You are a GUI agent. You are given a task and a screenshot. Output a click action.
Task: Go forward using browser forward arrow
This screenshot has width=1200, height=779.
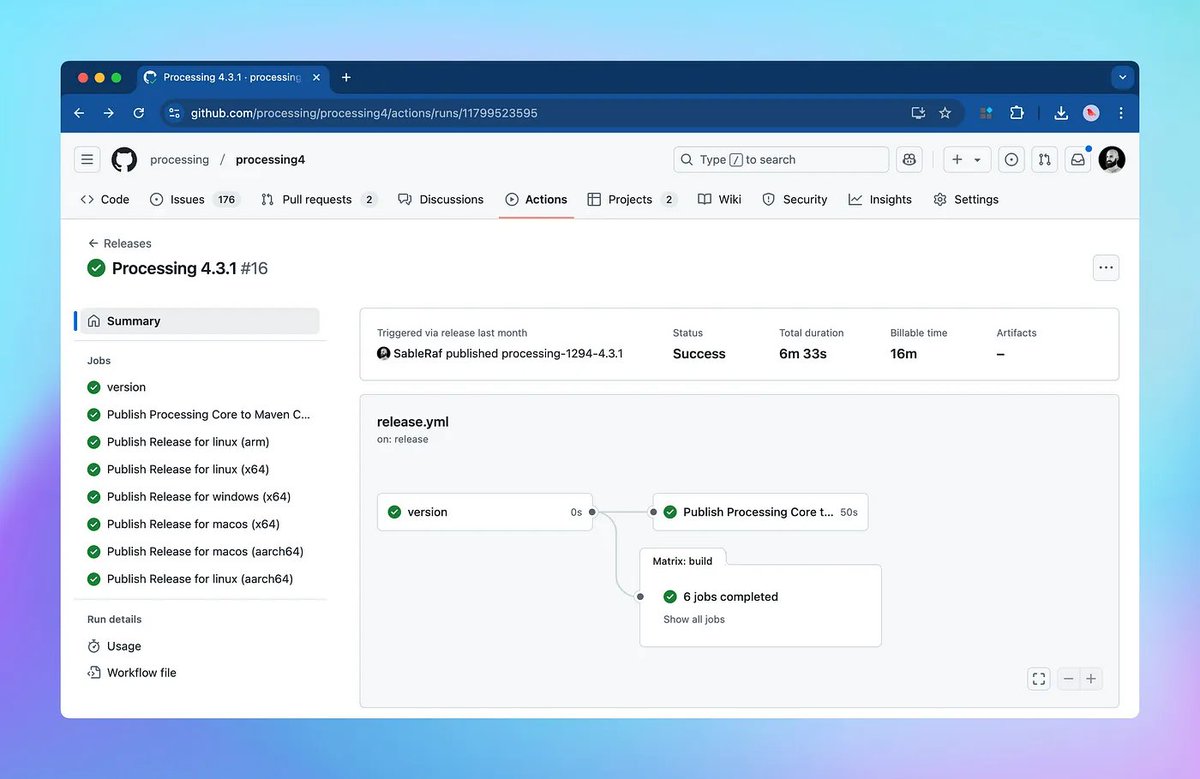tap(108, 113)
